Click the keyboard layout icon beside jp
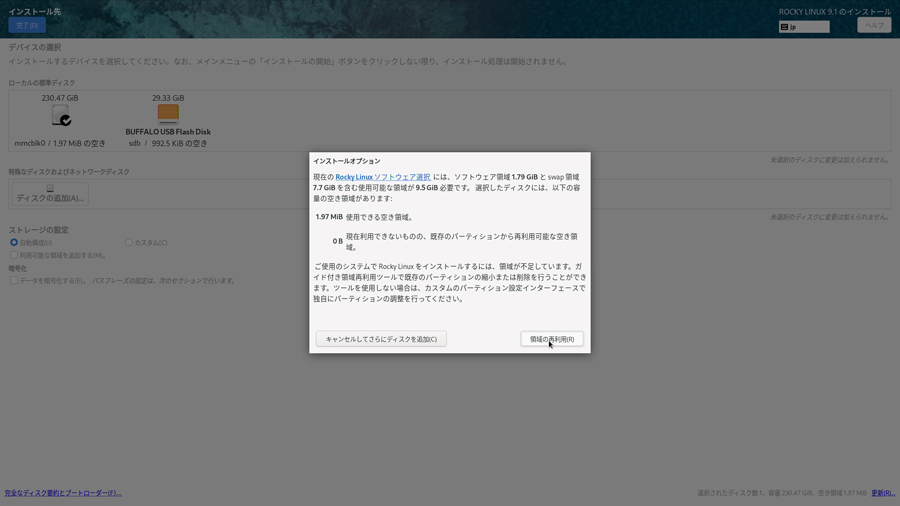This screenshot has width=900, height=506. point(785,27)
